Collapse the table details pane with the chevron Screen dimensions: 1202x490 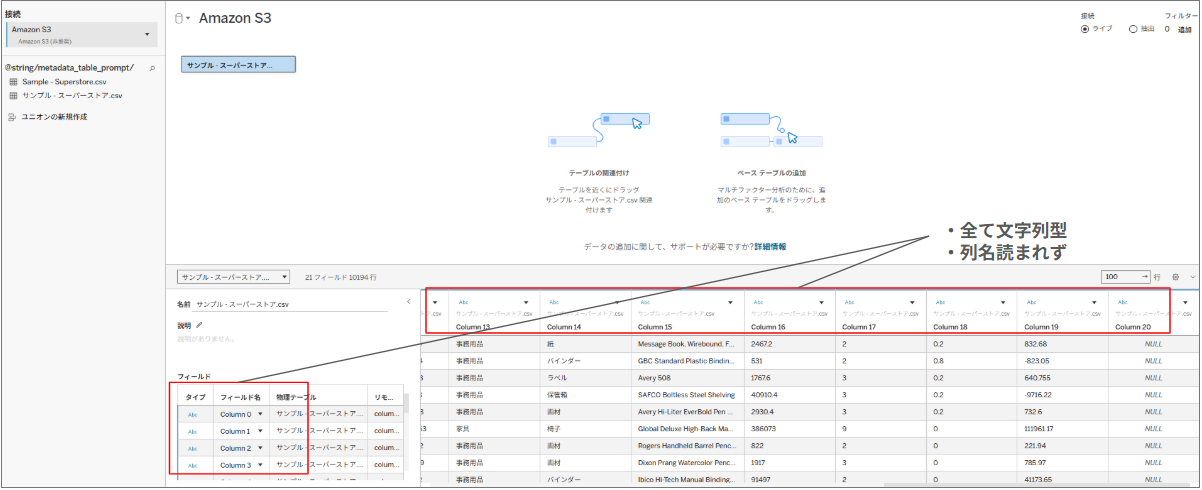coord(408,301)
